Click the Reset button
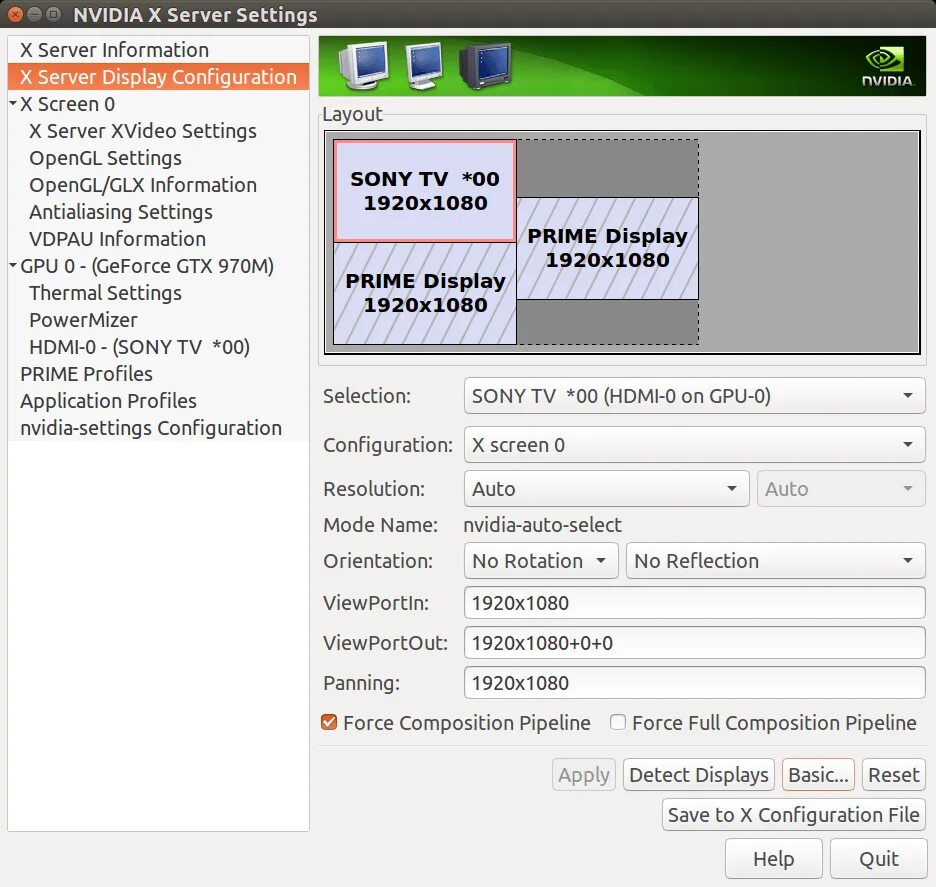Screen dimensions: 936x887 894,775
